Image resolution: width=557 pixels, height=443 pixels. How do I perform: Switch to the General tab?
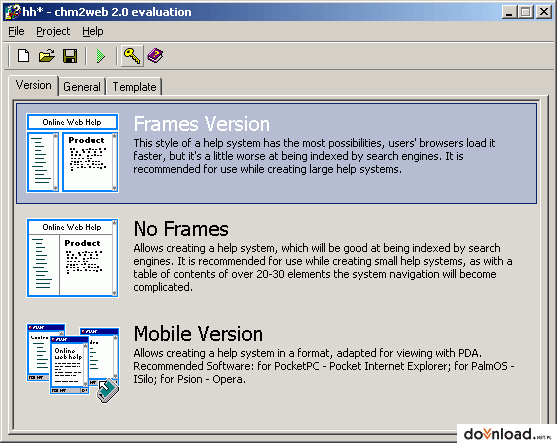tap(82, 87)
